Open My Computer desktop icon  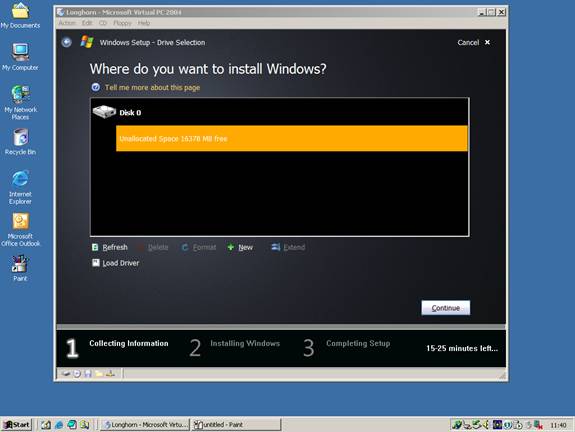(x=20, y=57)
